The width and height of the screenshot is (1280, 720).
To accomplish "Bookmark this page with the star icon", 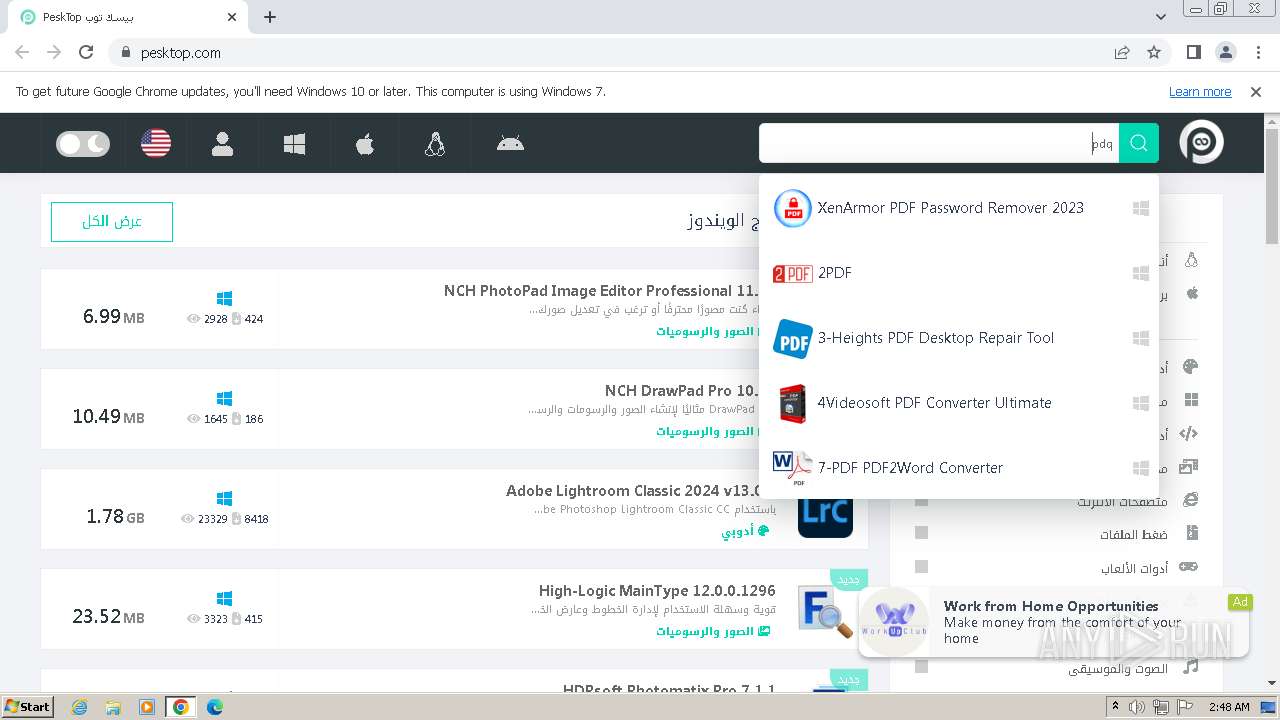I will (1154, 53).
